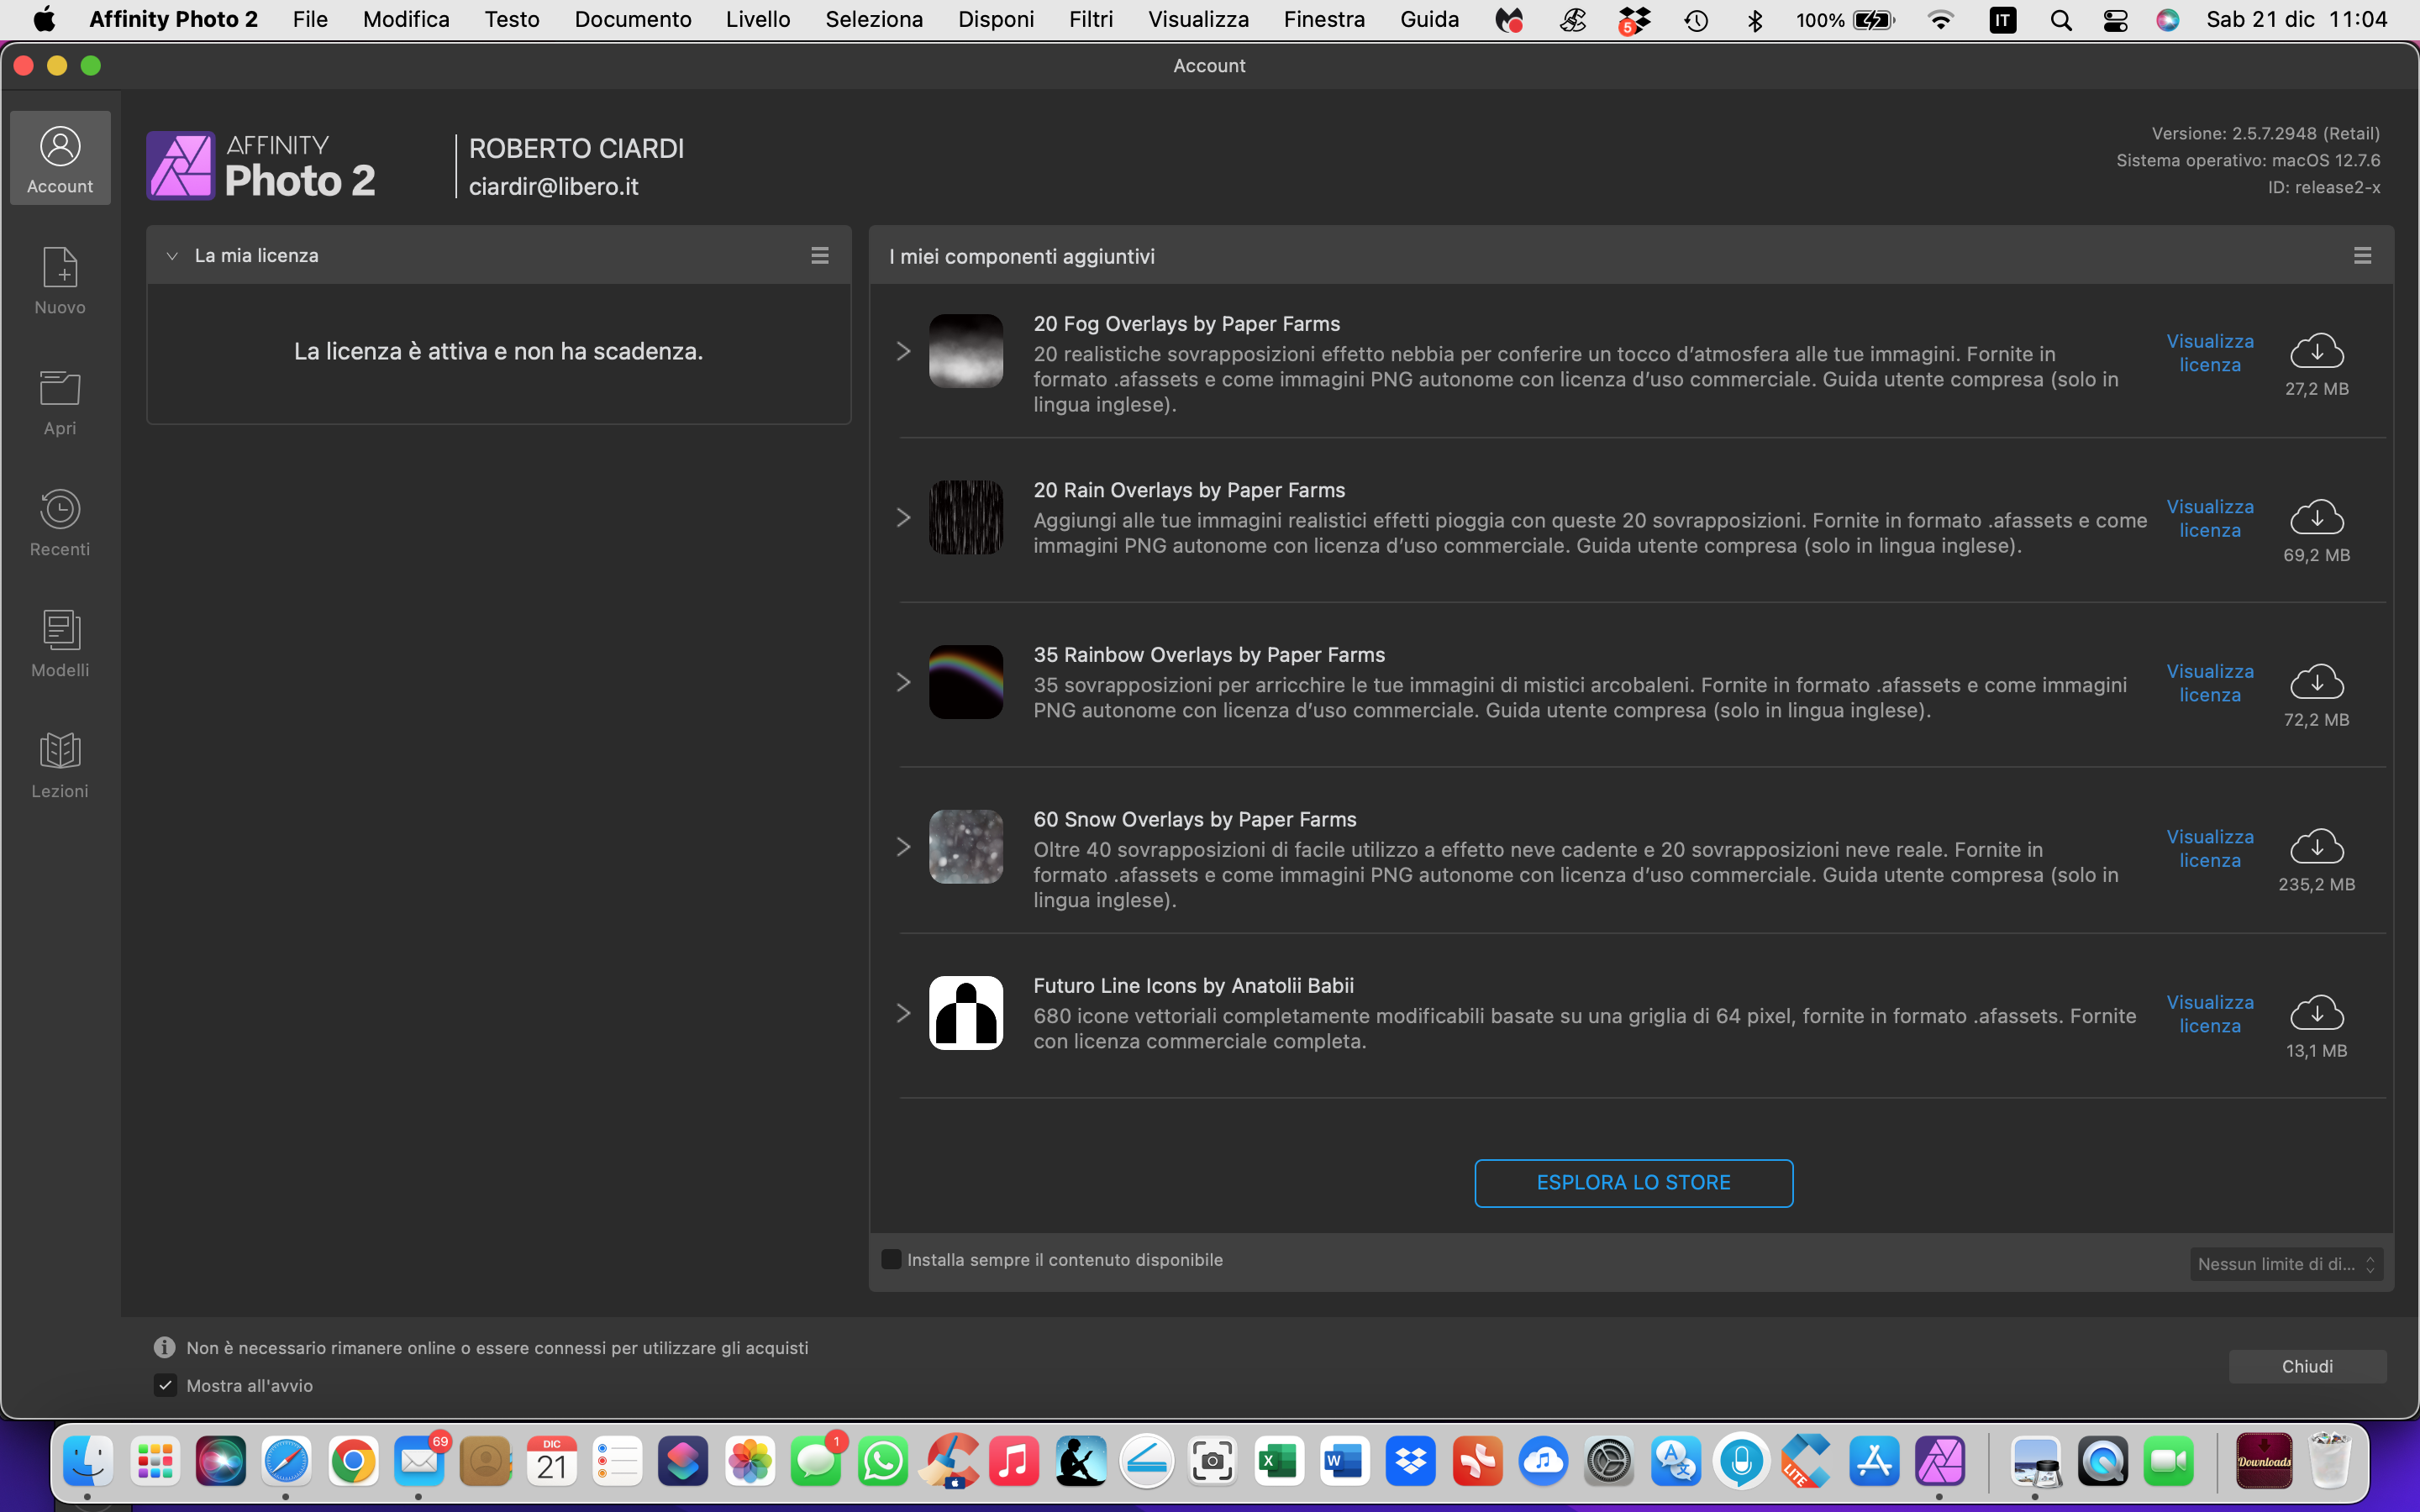Enable Installa sempre il contenuto disponibile

coord(891,1259)
